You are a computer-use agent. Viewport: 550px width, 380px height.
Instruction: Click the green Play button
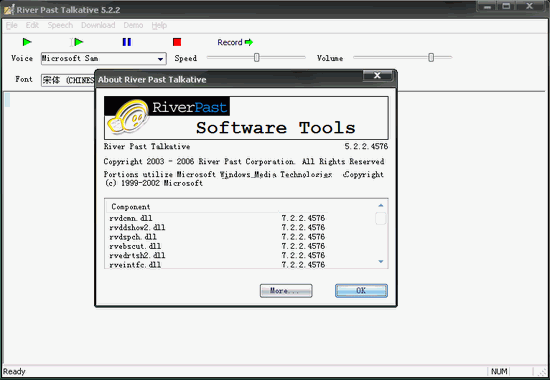[x=27, y=42]
